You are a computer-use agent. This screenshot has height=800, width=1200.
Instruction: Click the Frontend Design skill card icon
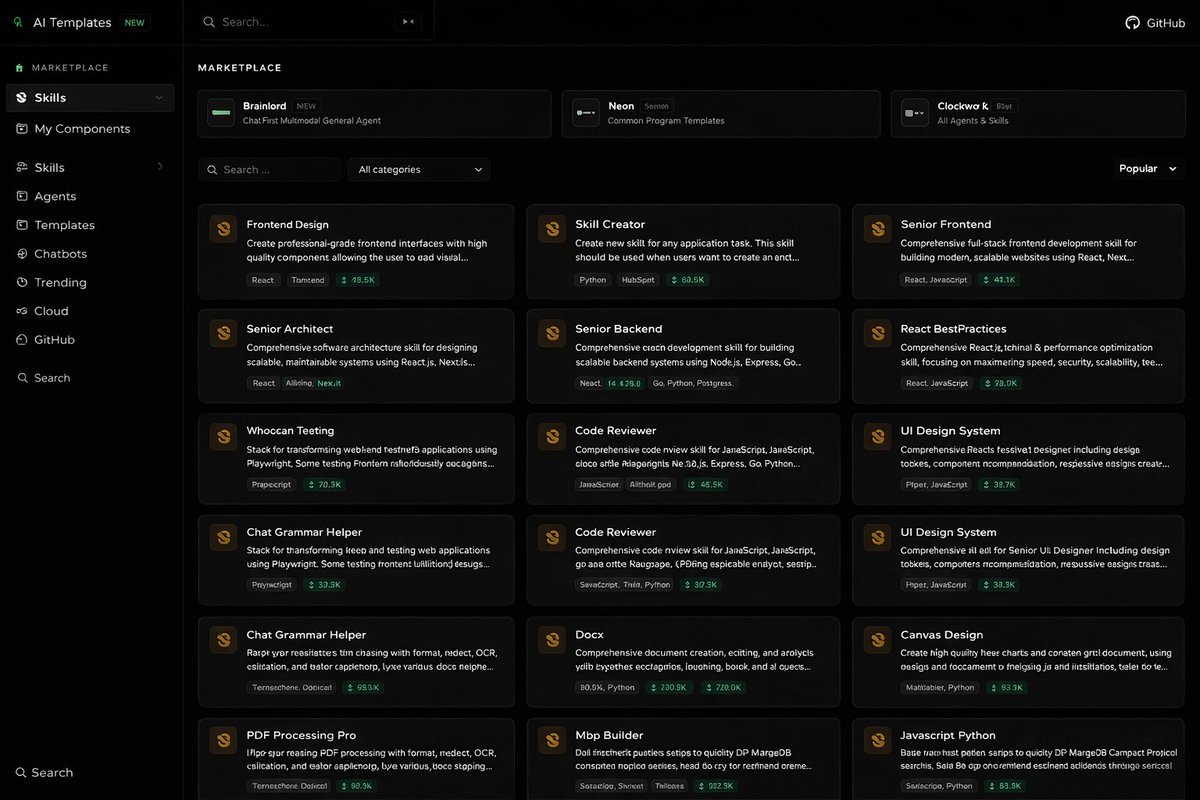222,229
